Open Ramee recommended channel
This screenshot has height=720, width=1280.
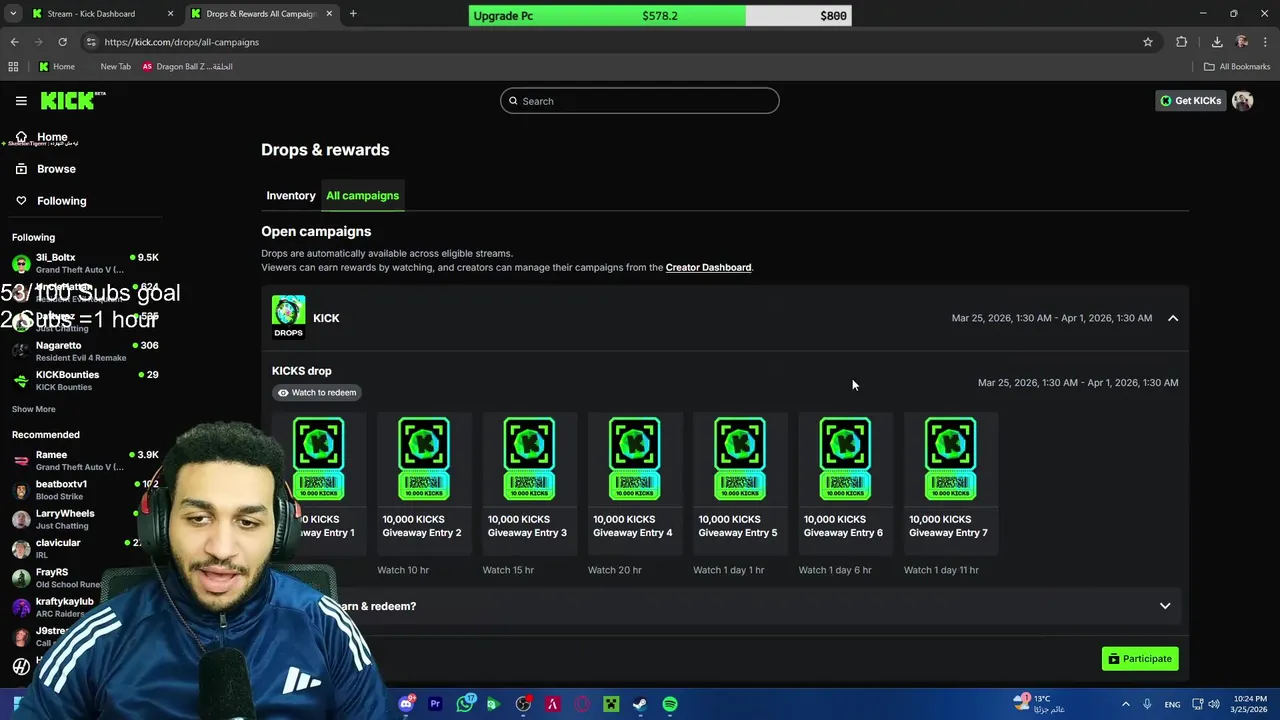[85, 460]
